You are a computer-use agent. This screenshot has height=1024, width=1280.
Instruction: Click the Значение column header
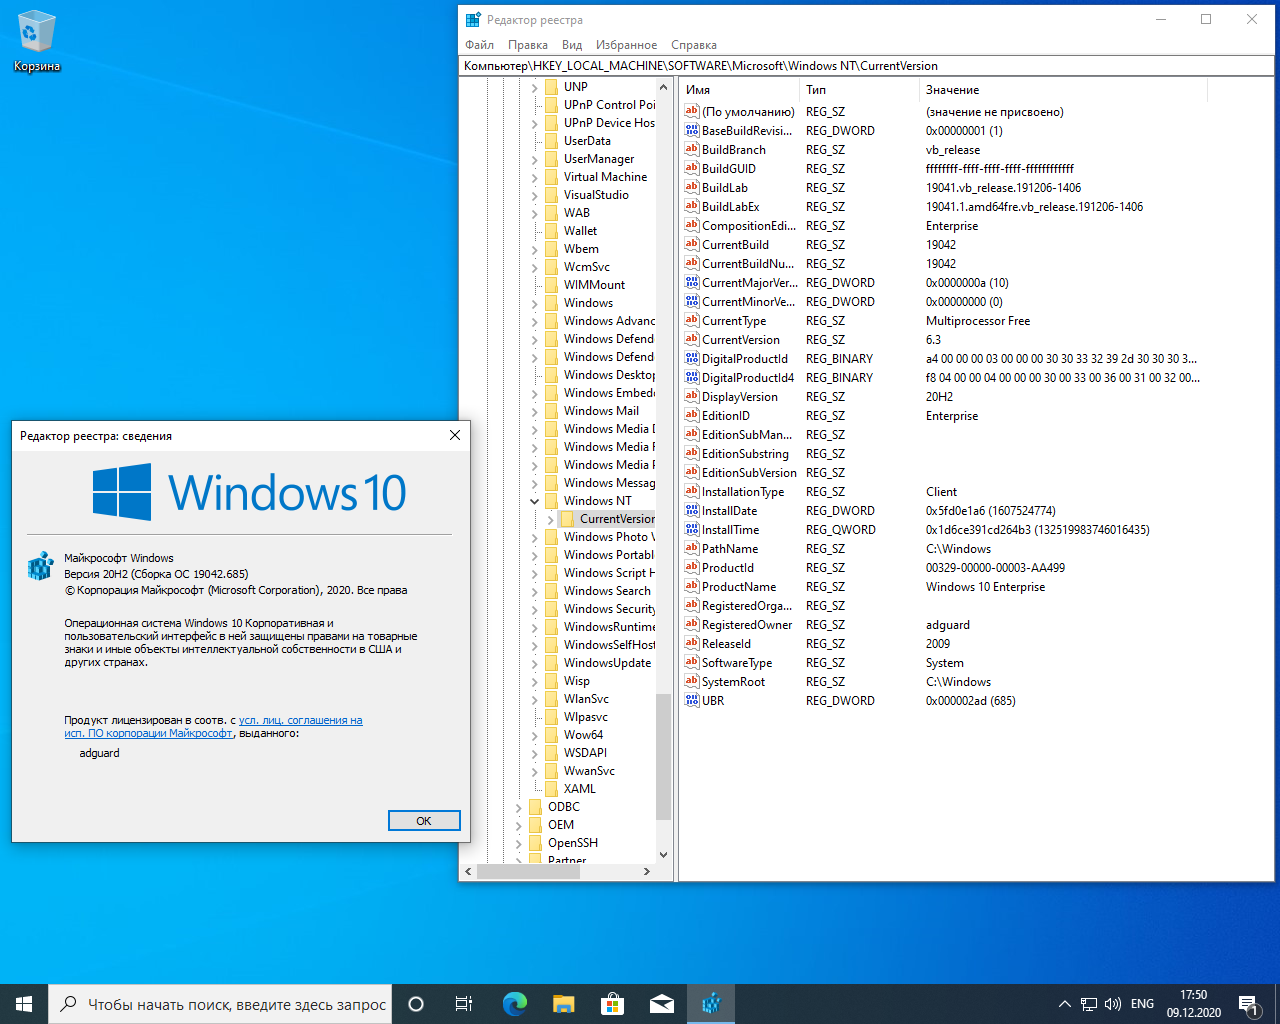1063,90
